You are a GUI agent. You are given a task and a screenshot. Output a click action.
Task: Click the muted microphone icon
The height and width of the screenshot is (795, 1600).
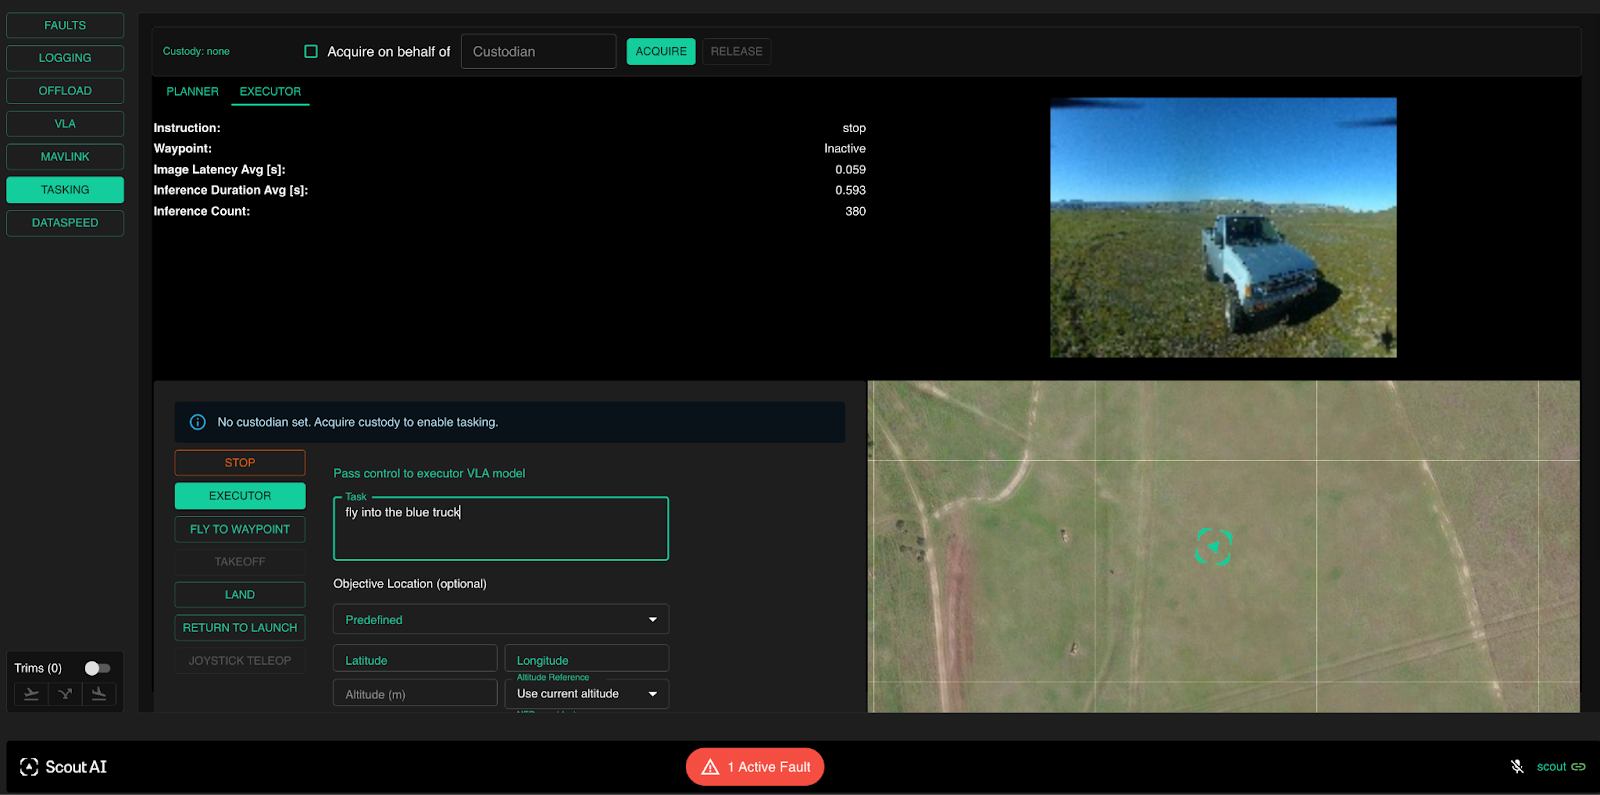pos(1517,767)
